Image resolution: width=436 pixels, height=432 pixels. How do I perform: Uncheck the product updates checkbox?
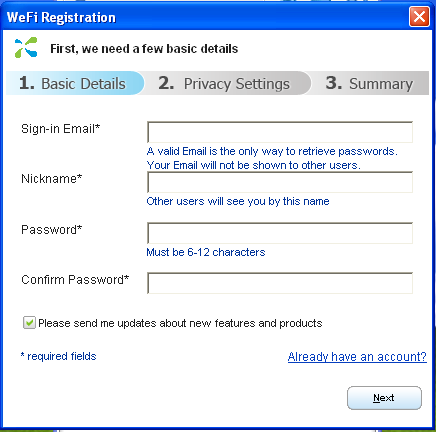29,323
